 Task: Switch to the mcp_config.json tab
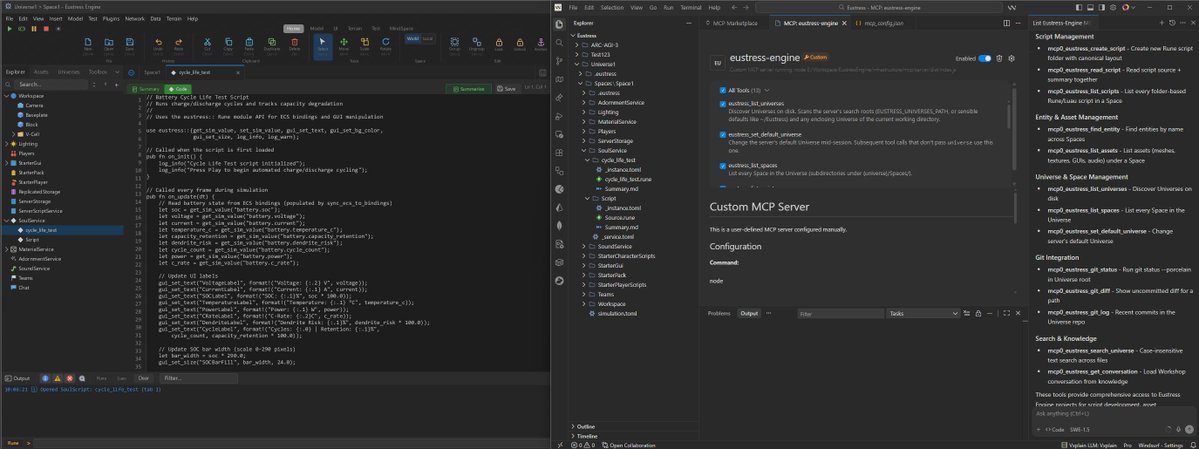[x=883, y=24]
